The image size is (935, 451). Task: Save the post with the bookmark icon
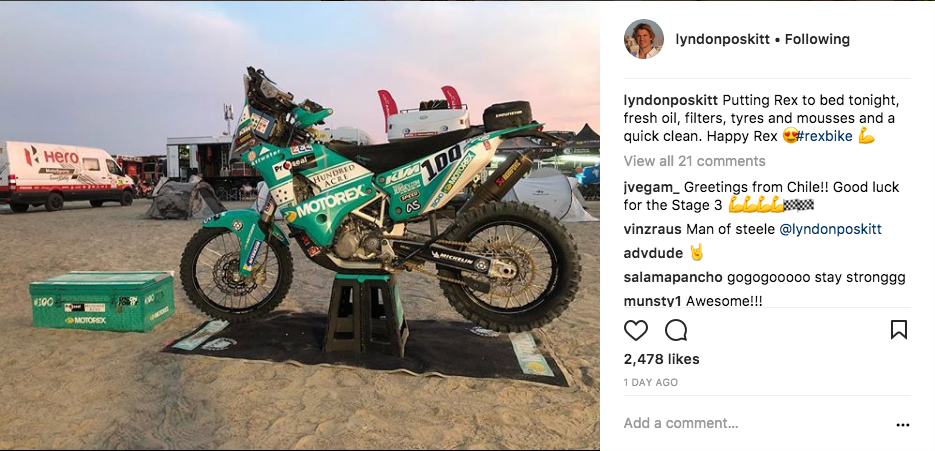[x=899, y=330]
